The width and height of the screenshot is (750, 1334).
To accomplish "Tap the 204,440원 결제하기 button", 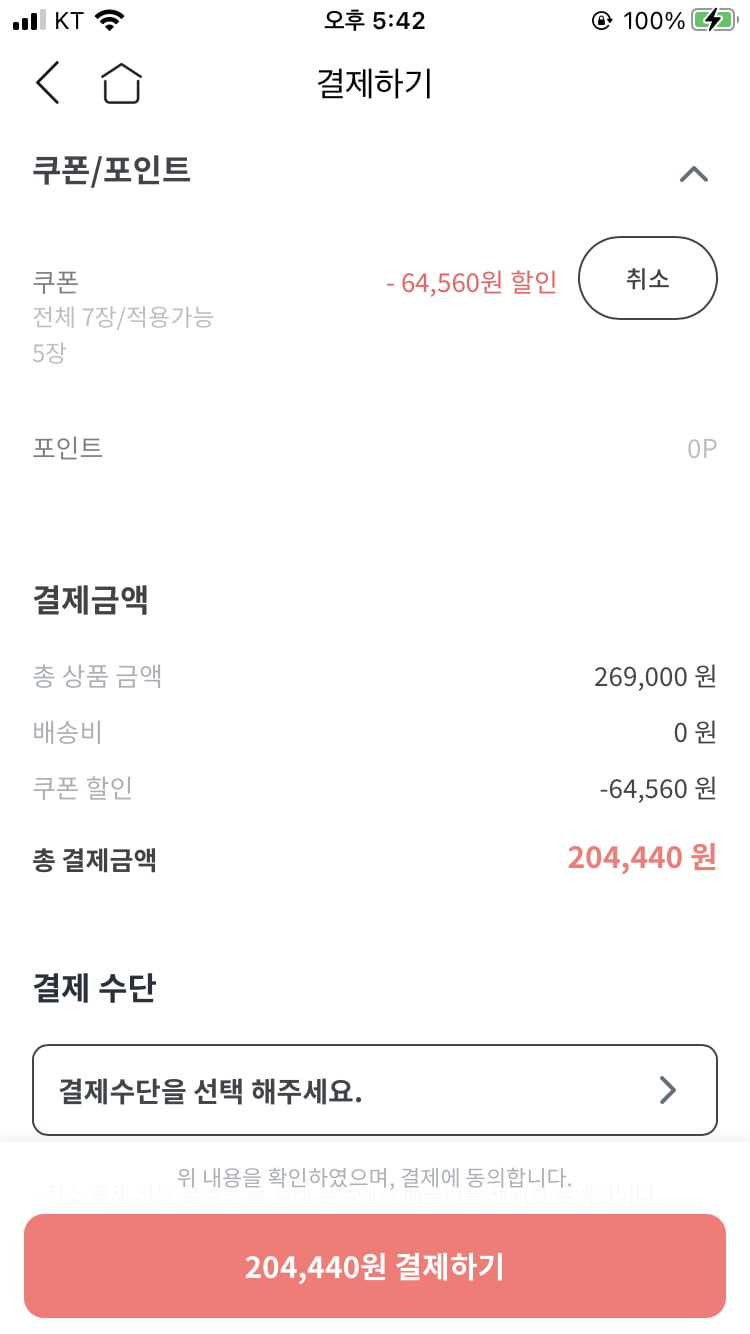I will coord(375,1266).
